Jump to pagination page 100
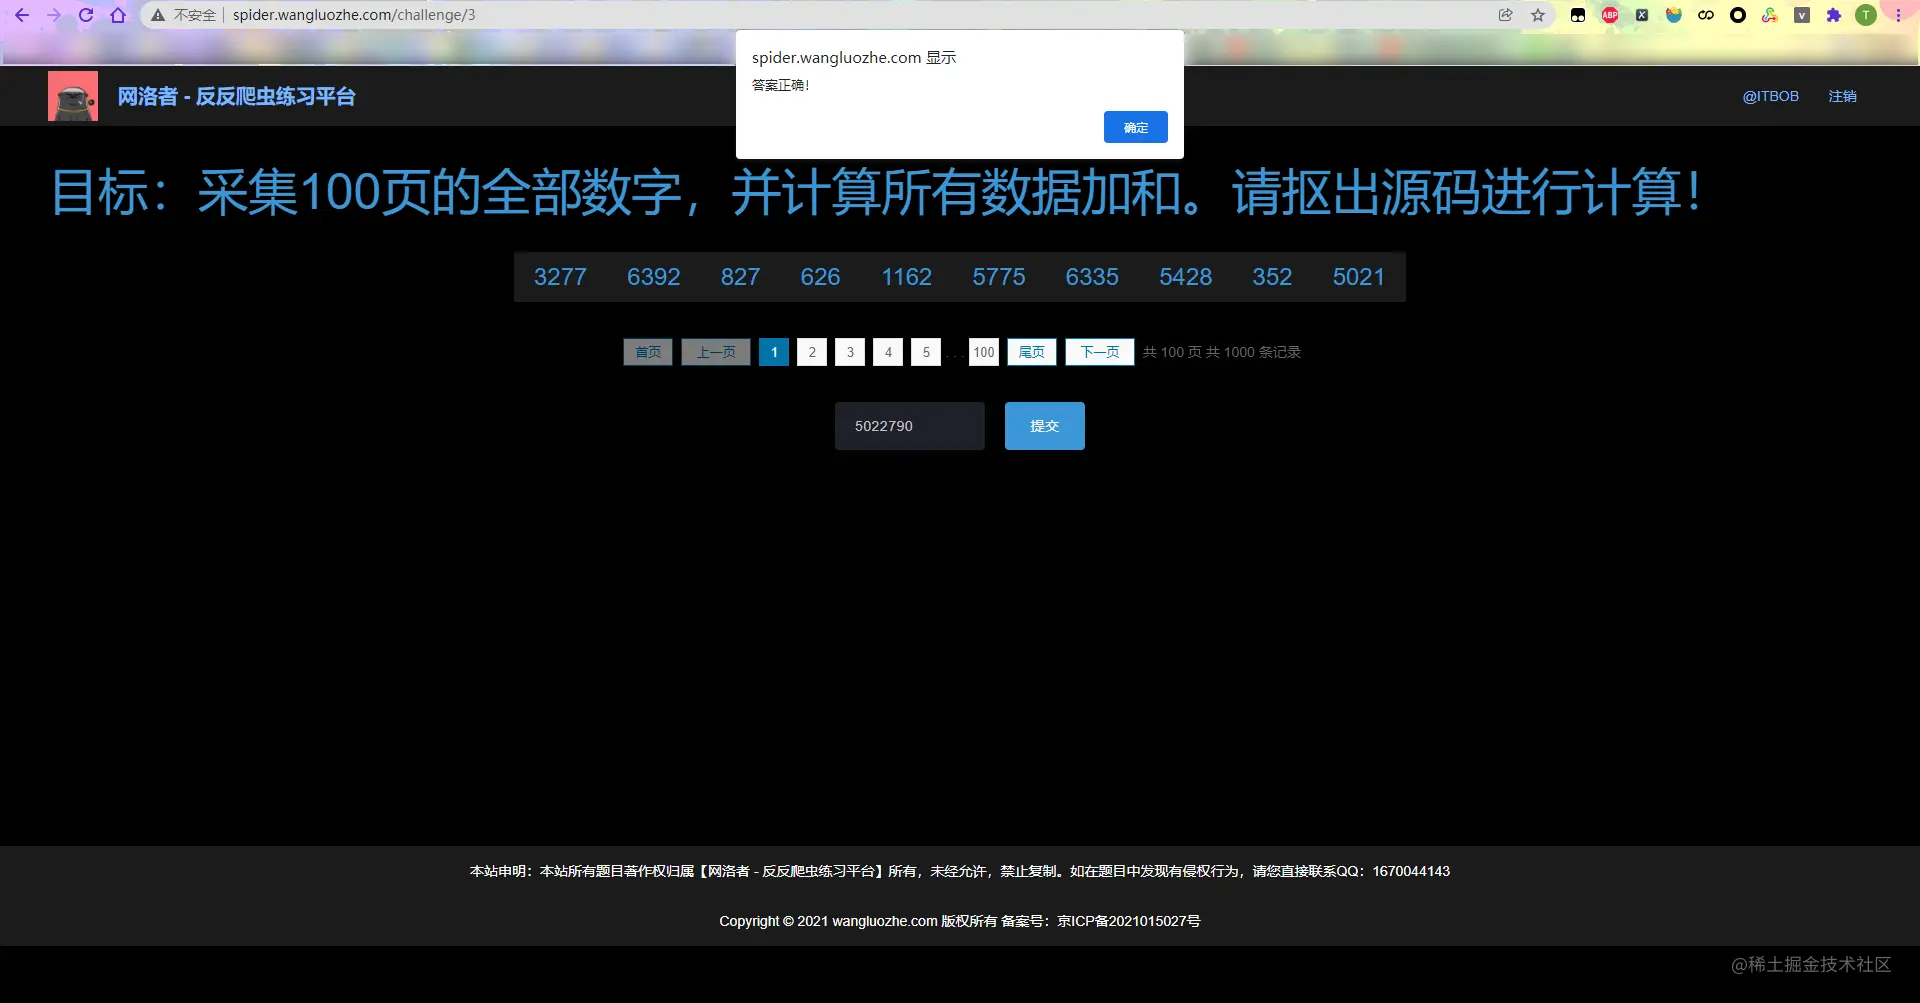Viewport: 1920px width, 1003px height. (984, 352)
